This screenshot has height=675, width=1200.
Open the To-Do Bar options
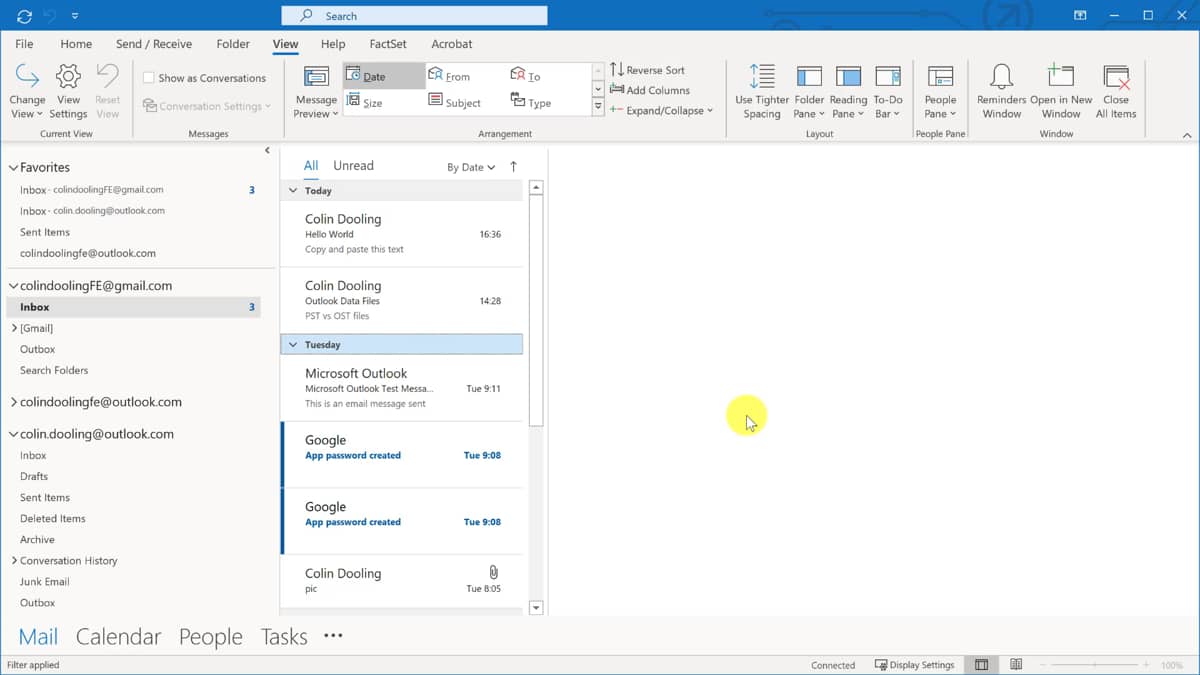coord(887,92)
